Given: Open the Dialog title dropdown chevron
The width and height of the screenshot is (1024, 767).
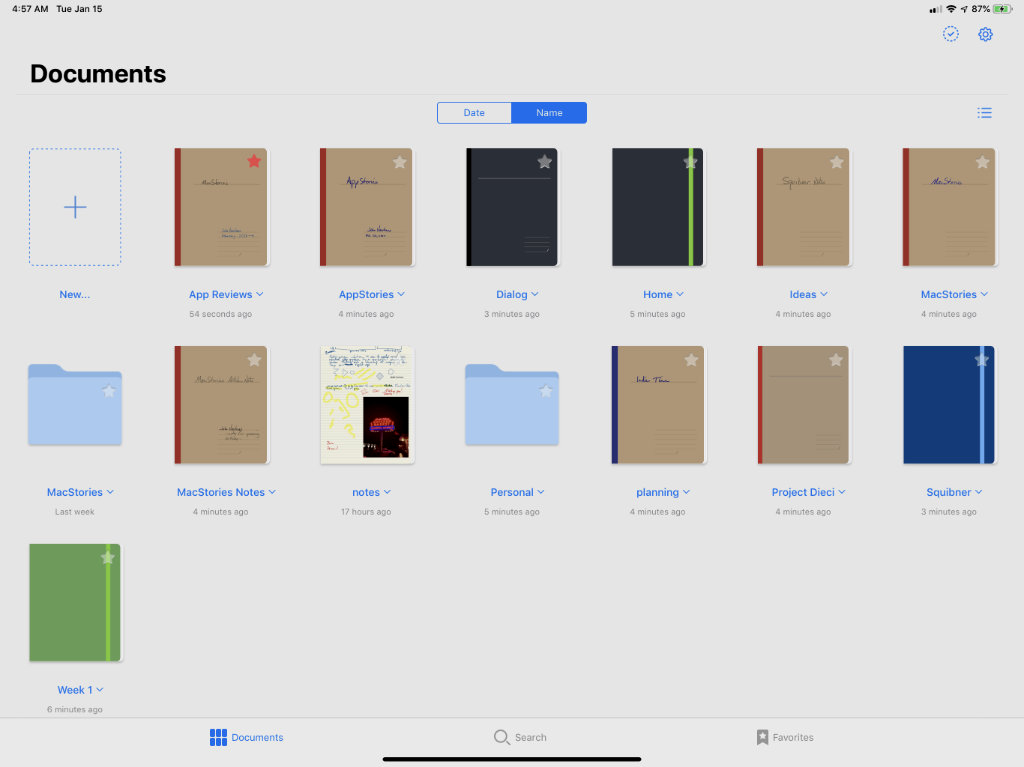Looking at the screenshot, I should pos(535,294).
